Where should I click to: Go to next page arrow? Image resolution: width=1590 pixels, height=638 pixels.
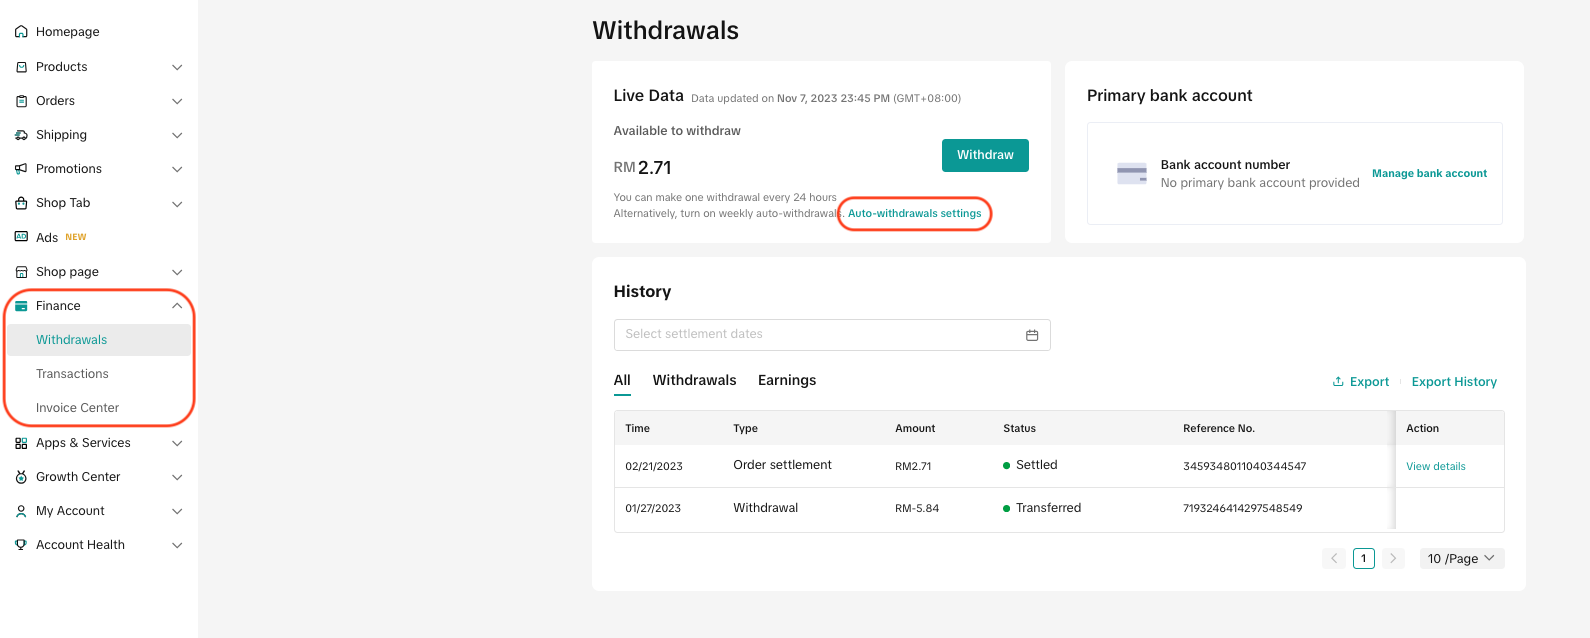point(1393,559)
